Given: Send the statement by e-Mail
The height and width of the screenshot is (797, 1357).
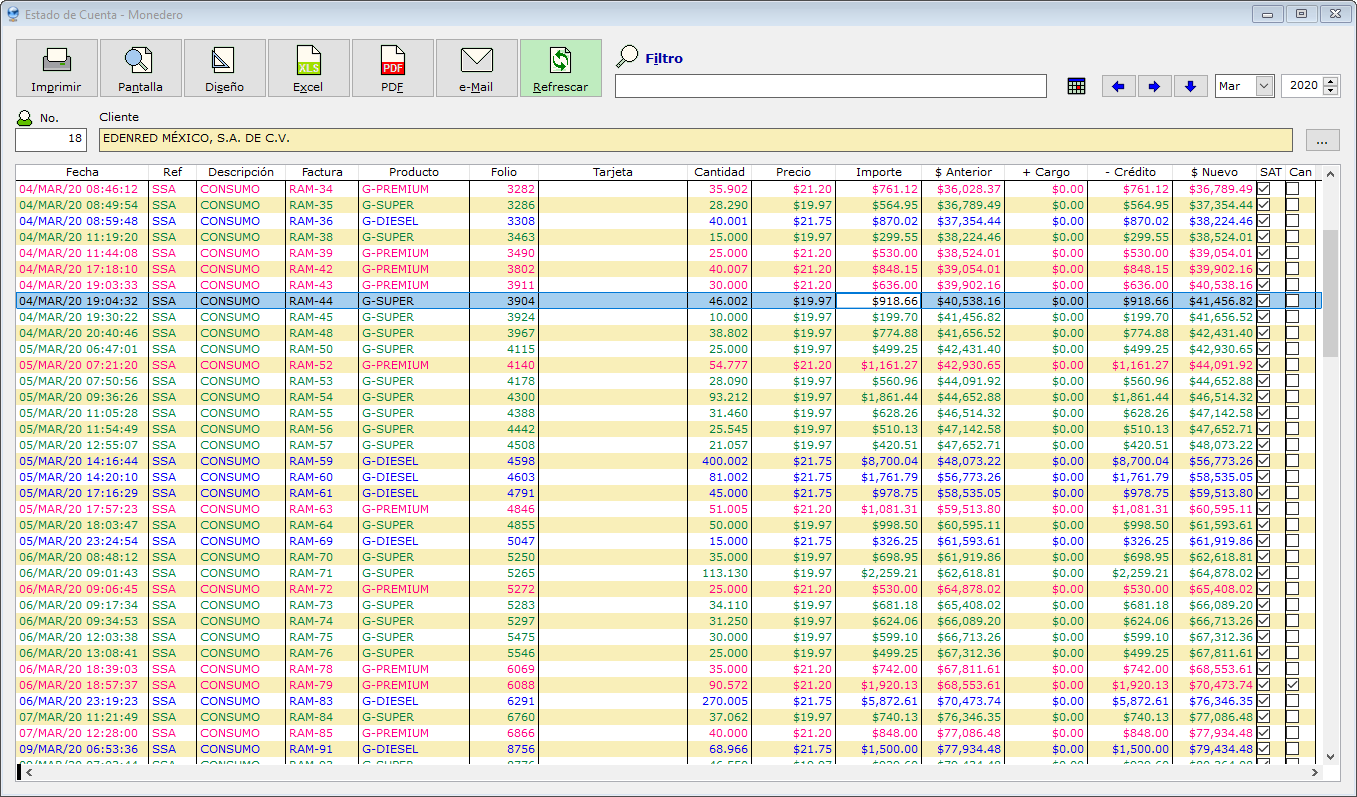Looking at the screenshot, I should [476, 67].
